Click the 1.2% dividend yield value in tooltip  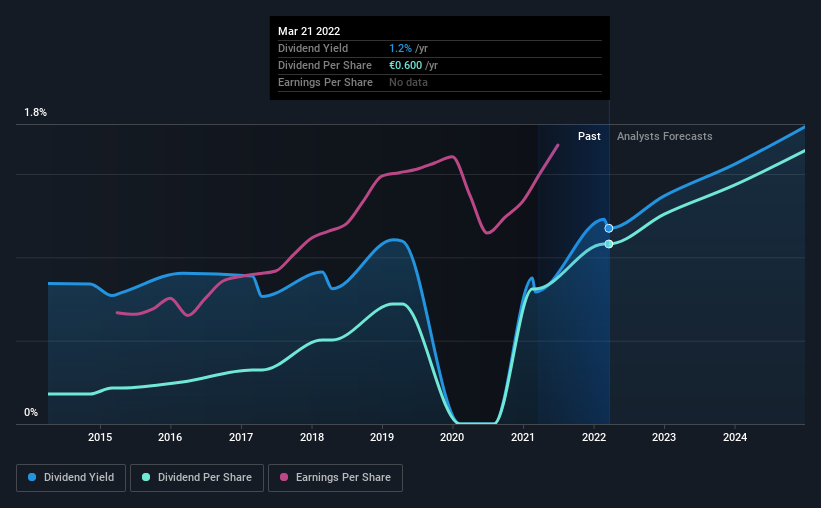(x=401, y=48)
